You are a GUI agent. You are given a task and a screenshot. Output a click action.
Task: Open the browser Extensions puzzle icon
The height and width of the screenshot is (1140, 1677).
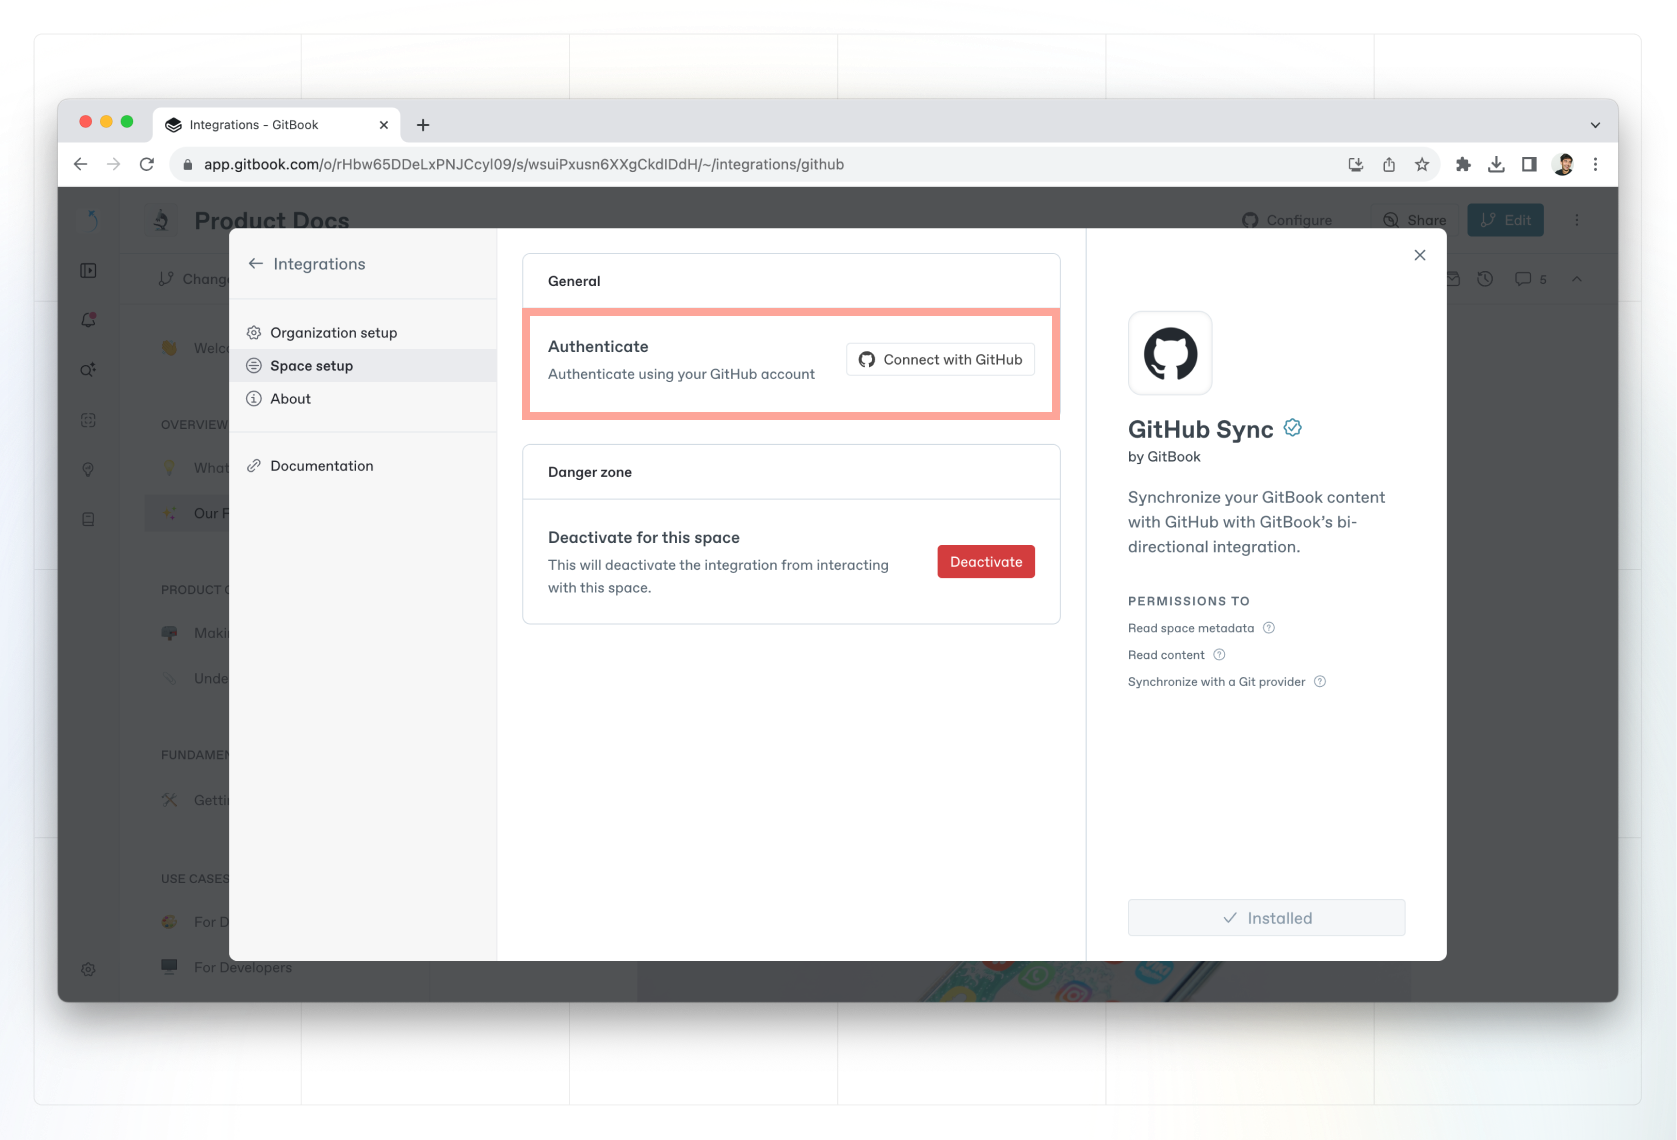[x=1463, y=165]
